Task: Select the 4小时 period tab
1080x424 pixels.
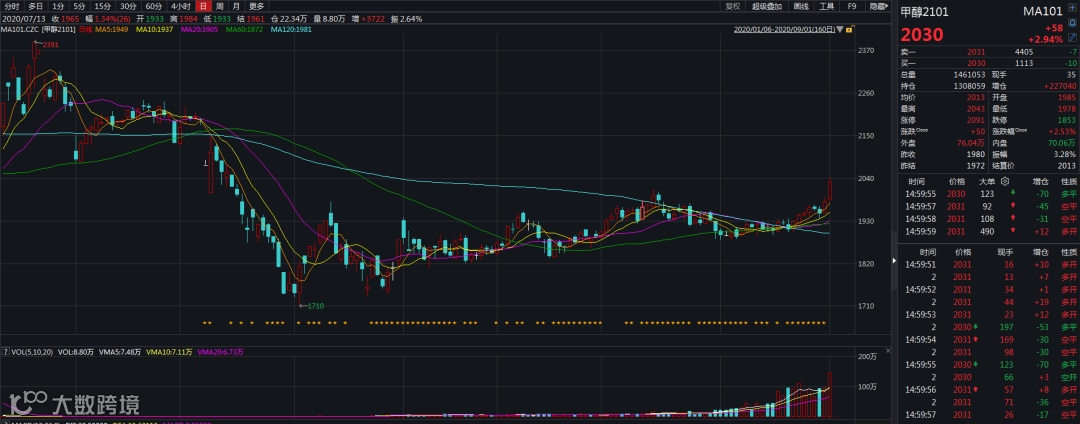Action: [180, 6]
